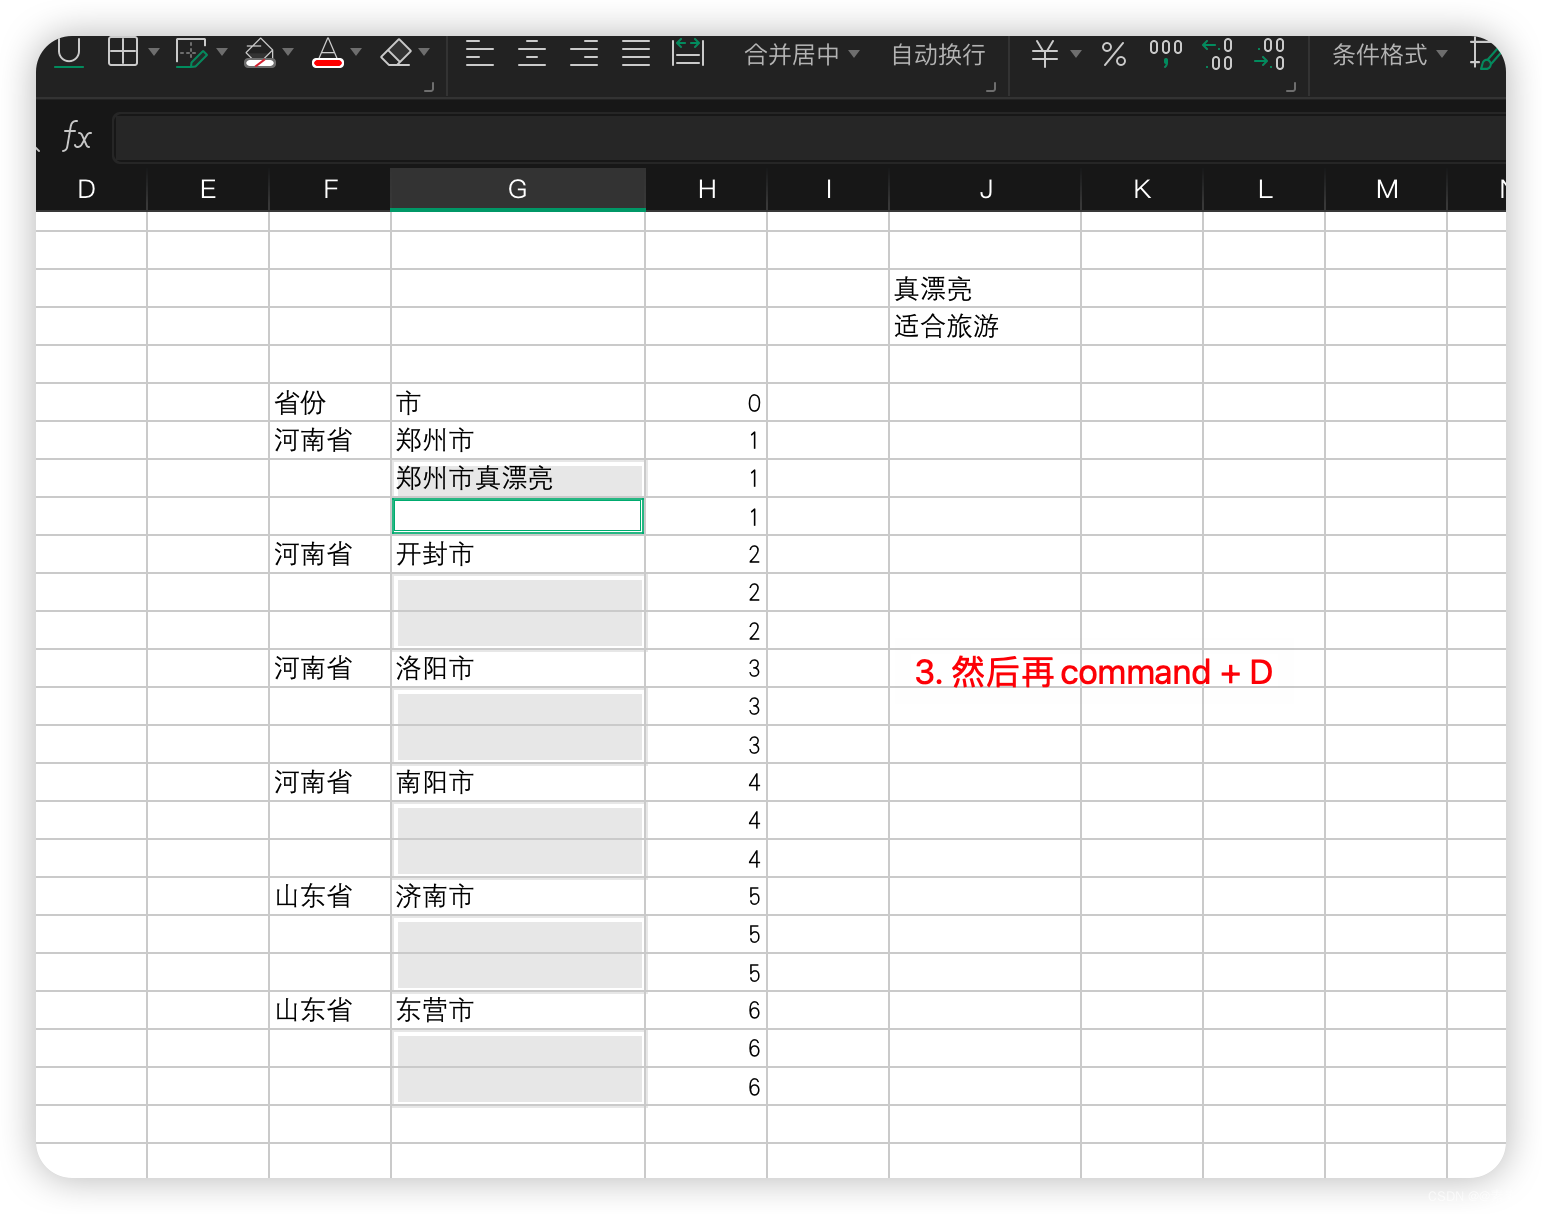Select cell containing 真漂亮

click(x=985, y=289)
